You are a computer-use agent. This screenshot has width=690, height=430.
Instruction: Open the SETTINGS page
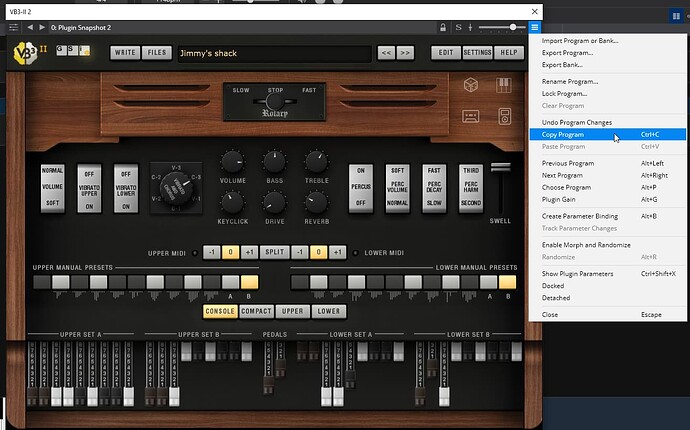477,53
